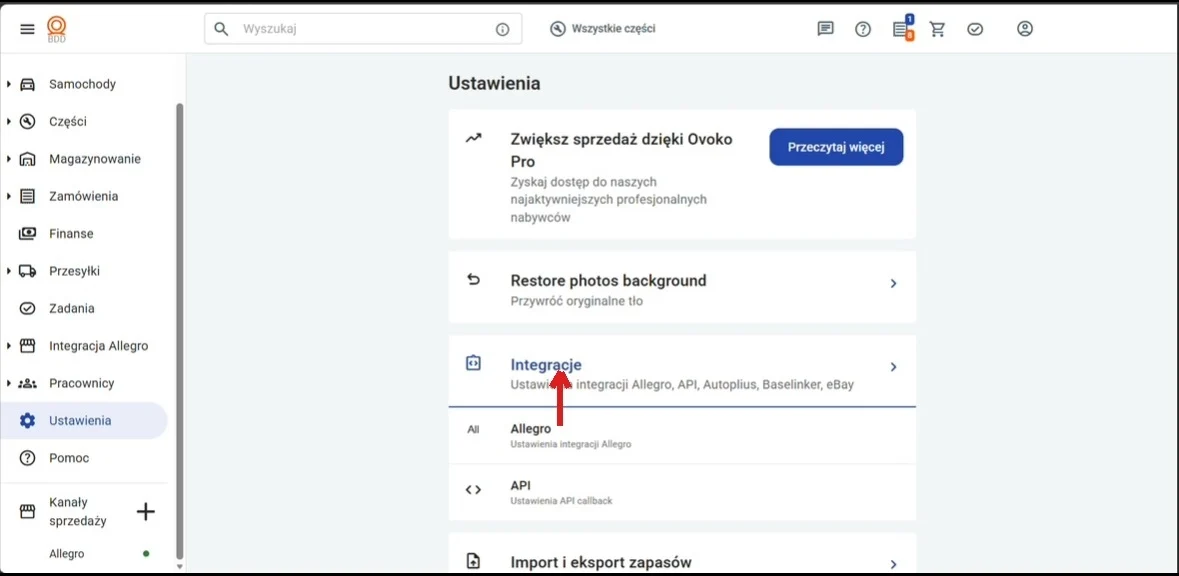The width and height of the screenshot is (1179, 576).
Task: Open Zadania in the sidebar
Action: (71, 308)
